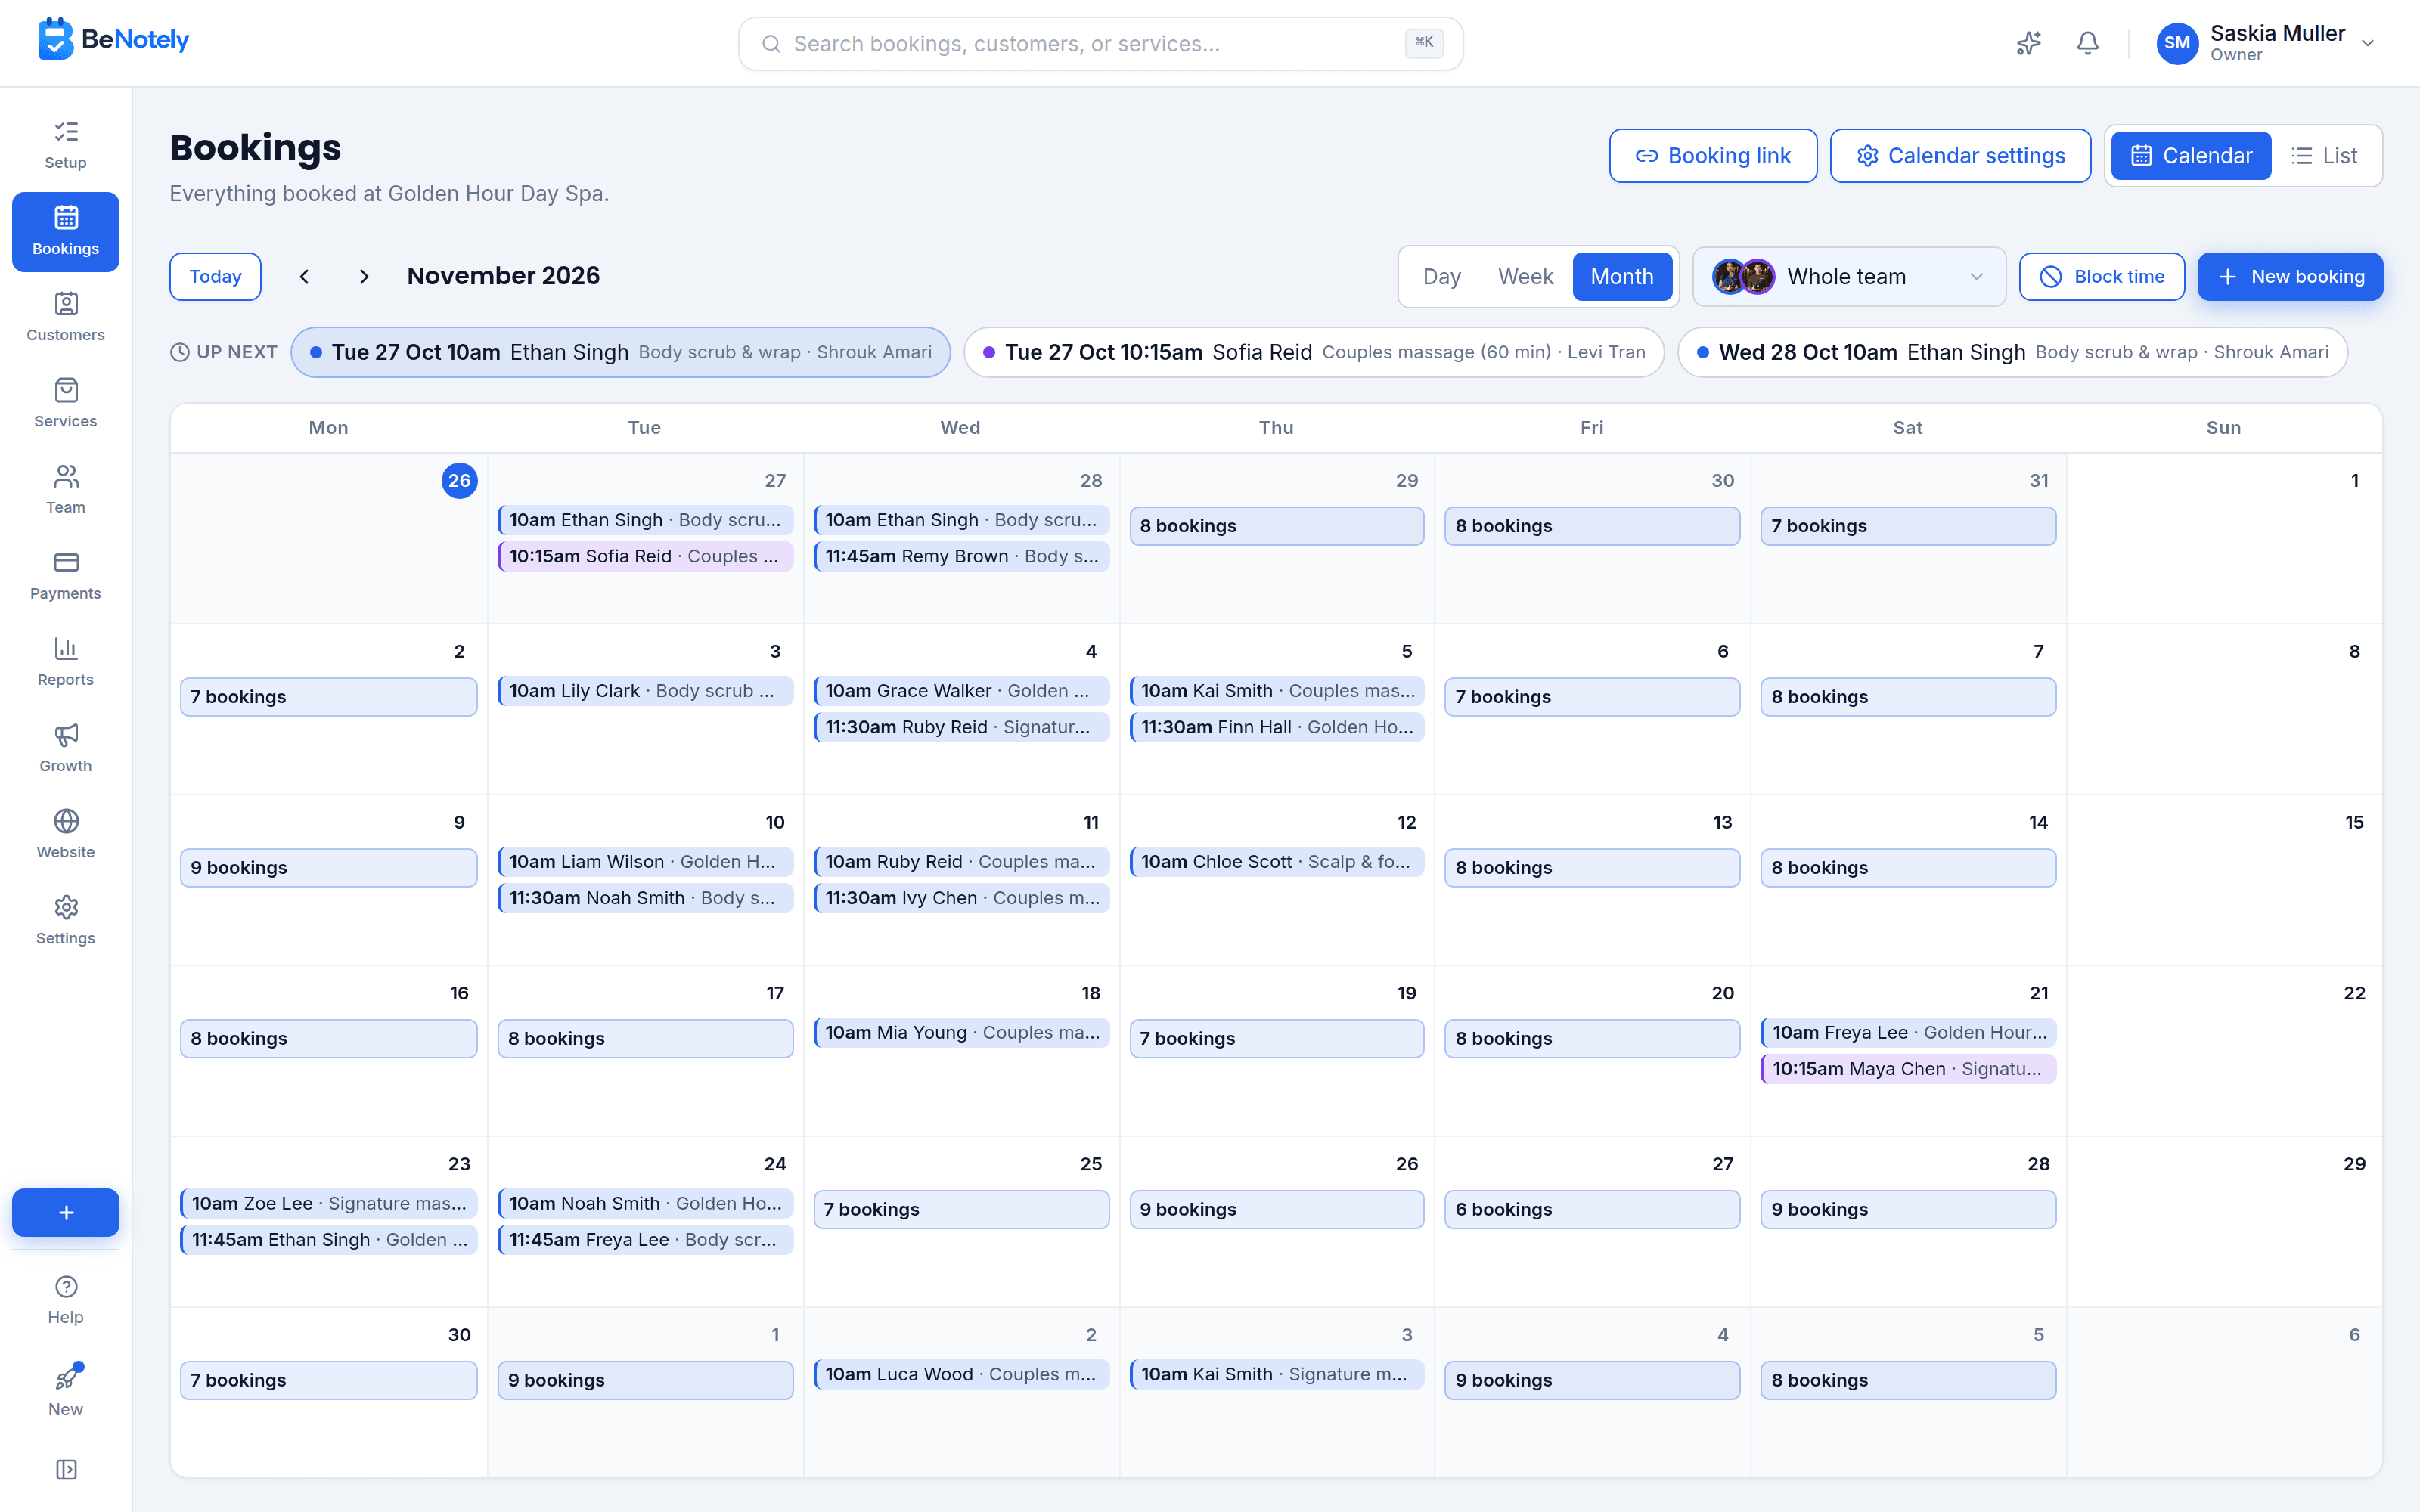This screenshot has height=1512, width=2420.
Task: Switch to Week view
Action: (x=1525, y=277)
